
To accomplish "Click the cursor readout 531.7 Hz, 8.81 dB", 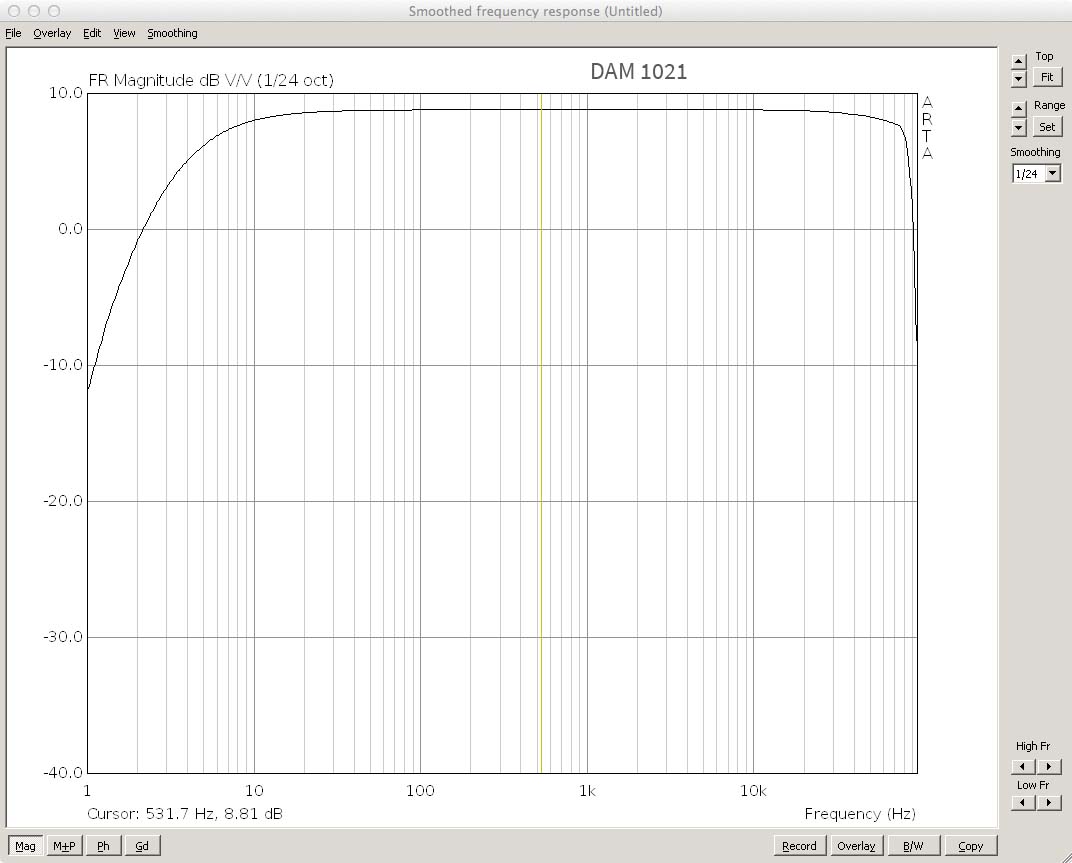I will [x=185, y=814].
